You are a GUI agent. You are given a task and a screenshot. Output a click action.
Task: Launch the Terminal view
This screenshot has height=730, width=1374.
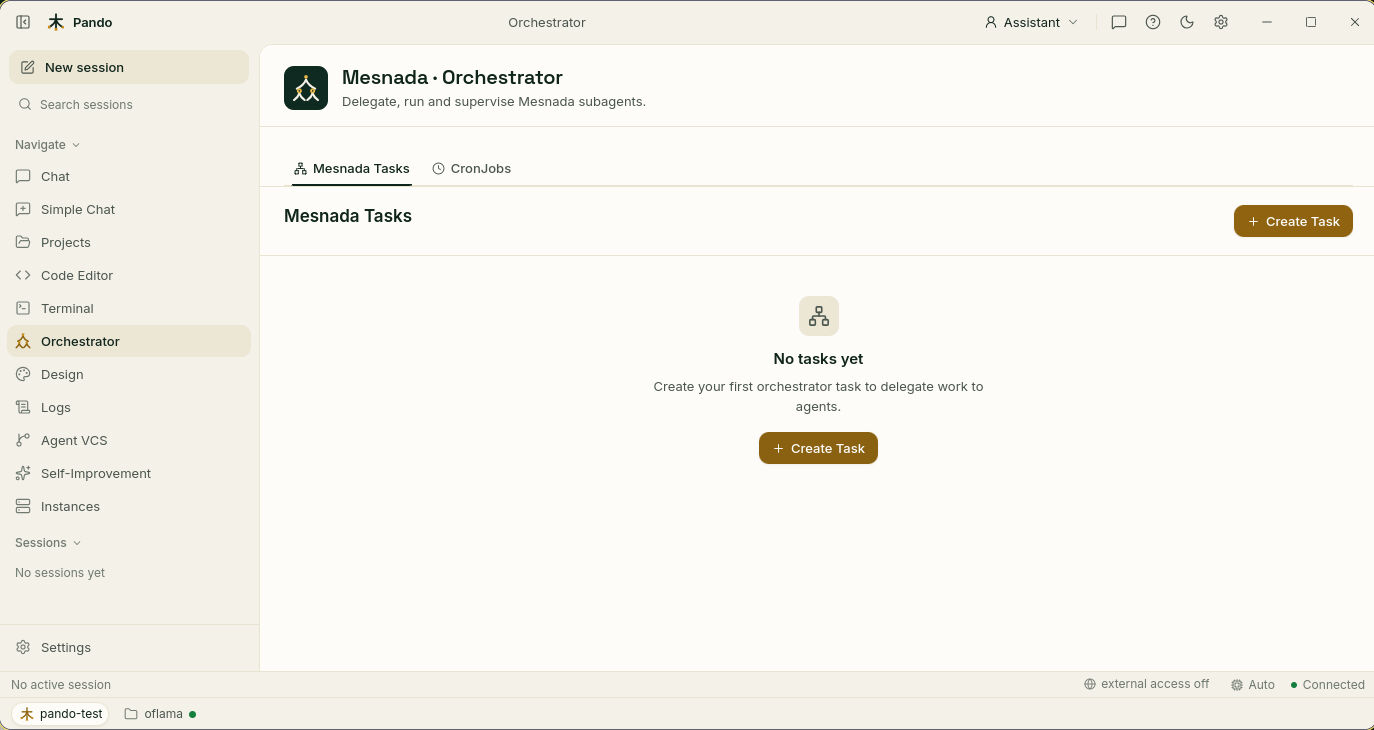tap(129, 308)
